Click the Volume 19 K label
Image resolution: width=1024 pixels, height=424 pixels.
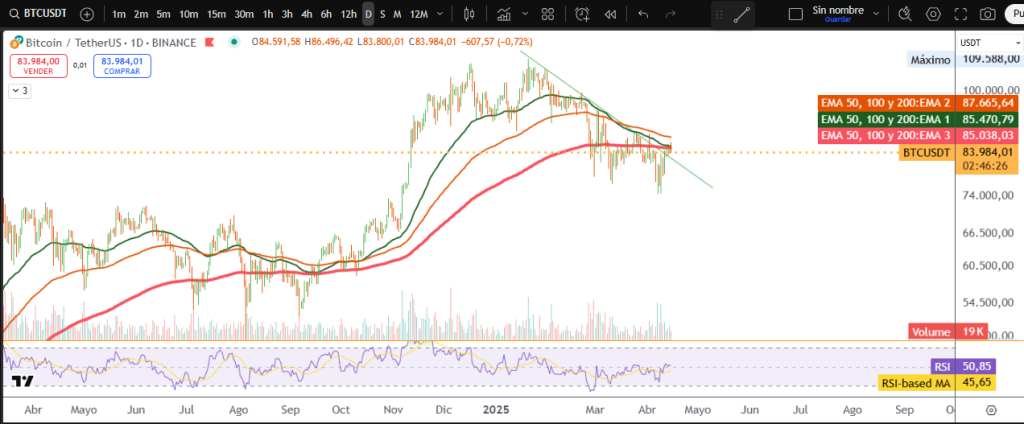point(948,332)
